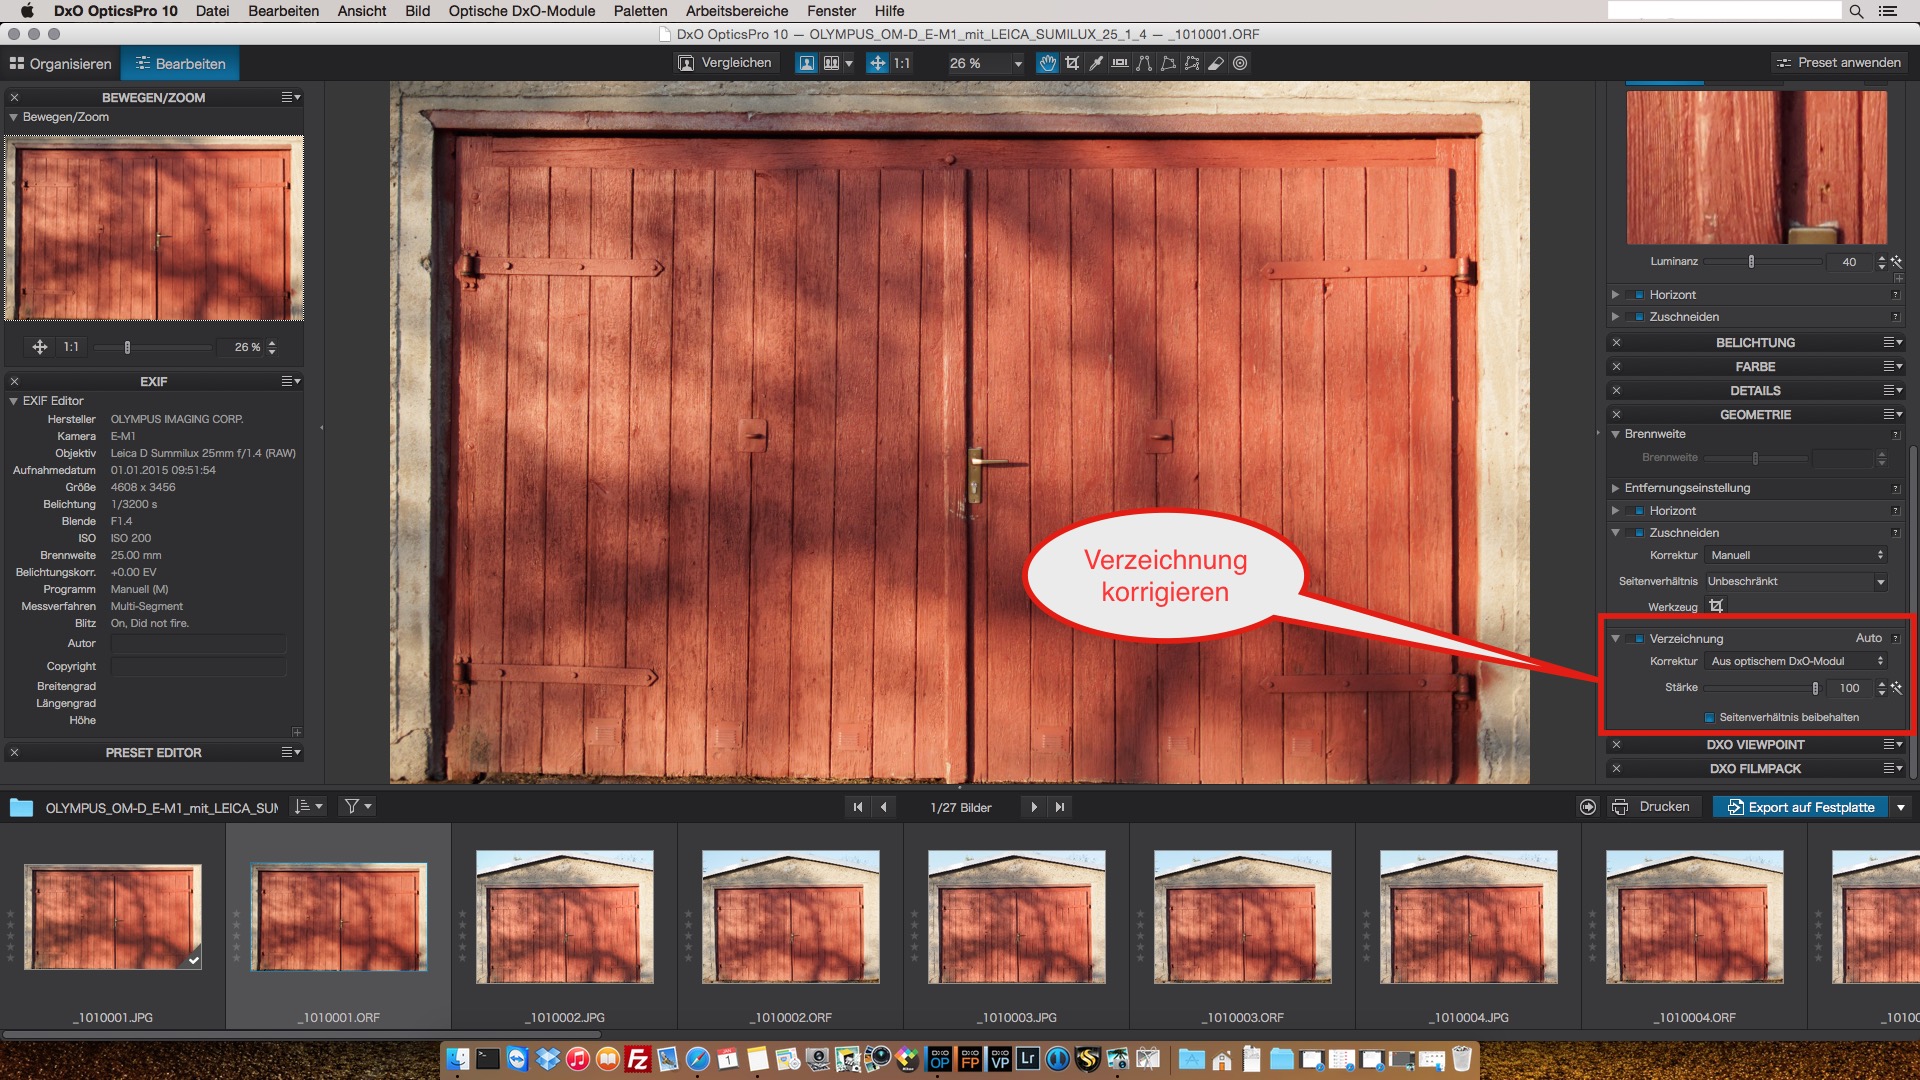
Task: Click magic wand beside Stärke value
Action: 1897,688
